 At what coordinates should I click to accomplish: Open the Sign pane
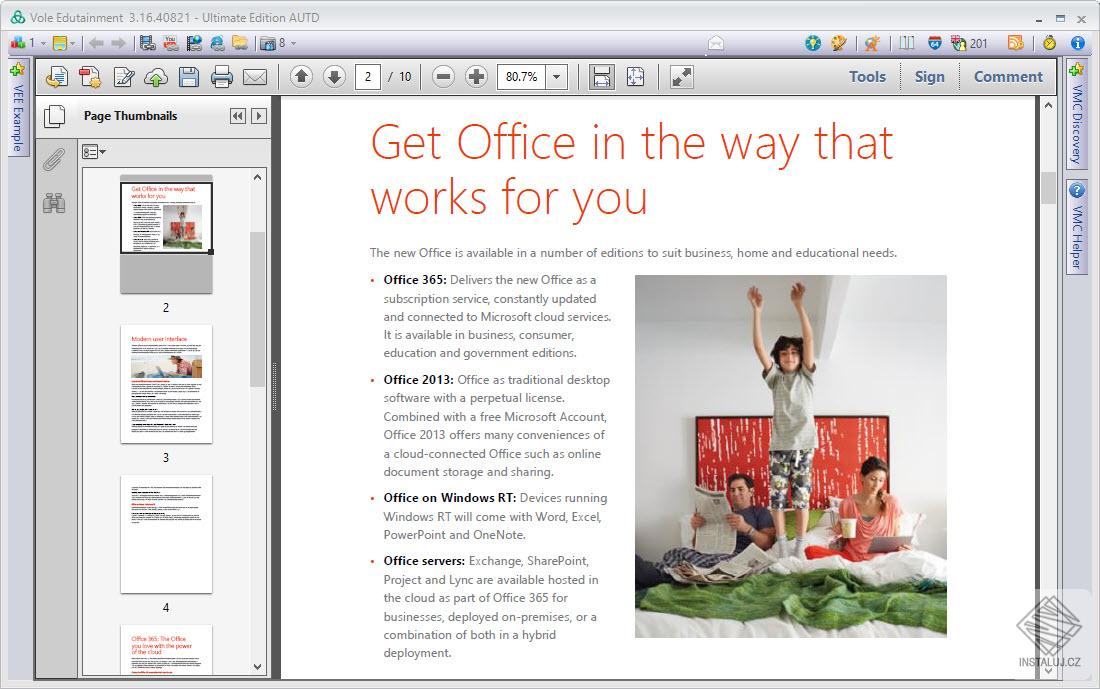coord(930,76)
